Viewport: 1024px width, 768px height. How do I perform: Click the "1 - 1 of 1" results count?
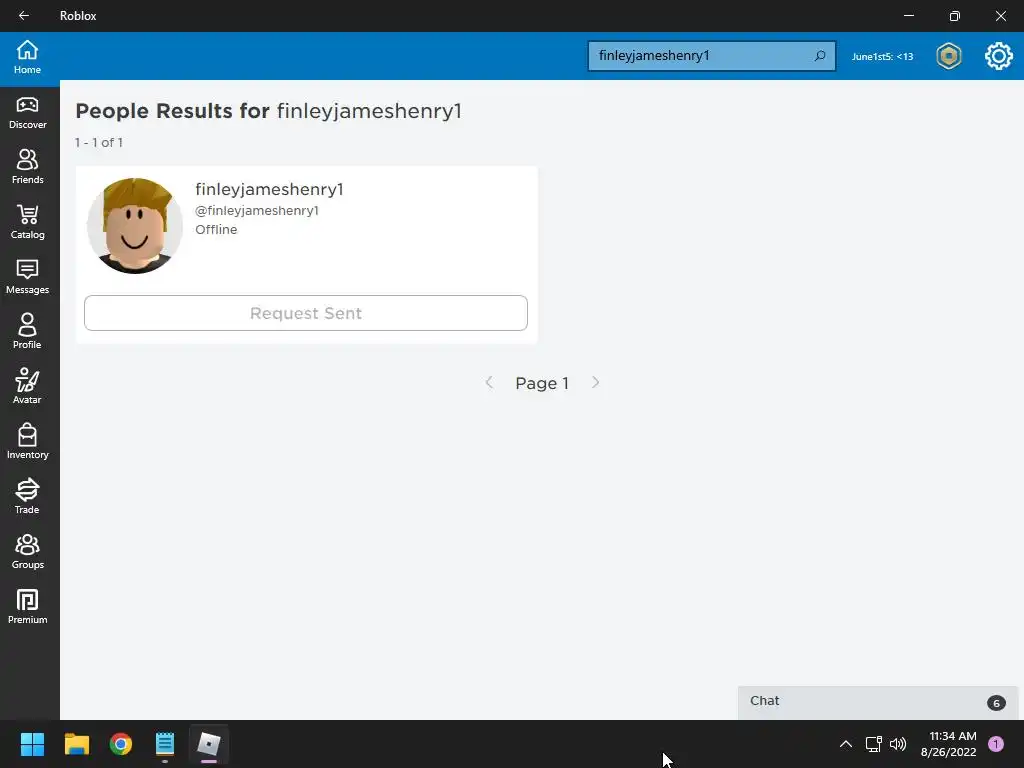(x=99, y=142)
